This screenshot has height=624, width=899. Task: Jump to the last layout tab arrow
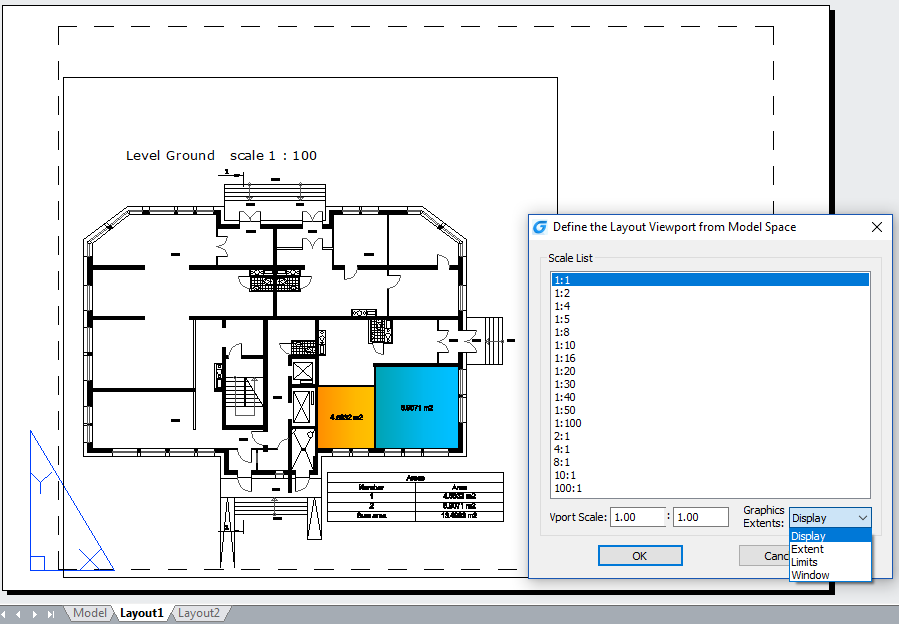(51, 614)
